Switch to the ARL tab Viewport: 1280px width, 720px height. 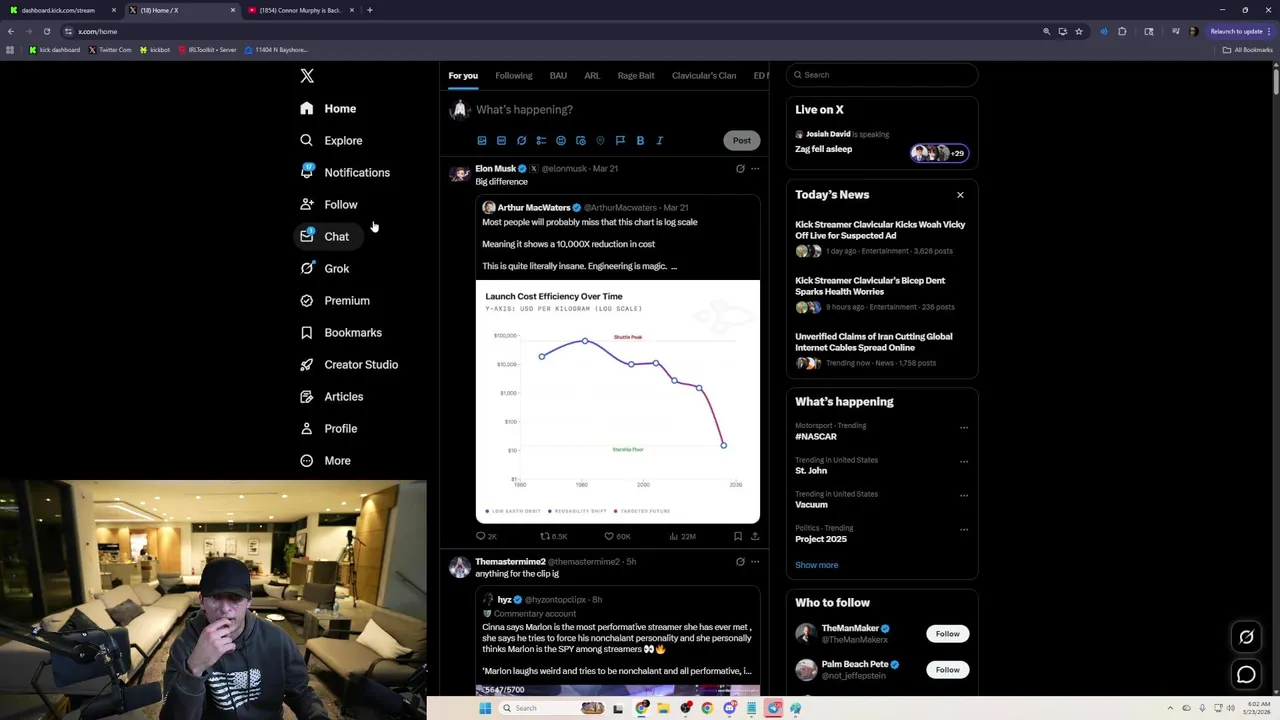coord(592,76)
